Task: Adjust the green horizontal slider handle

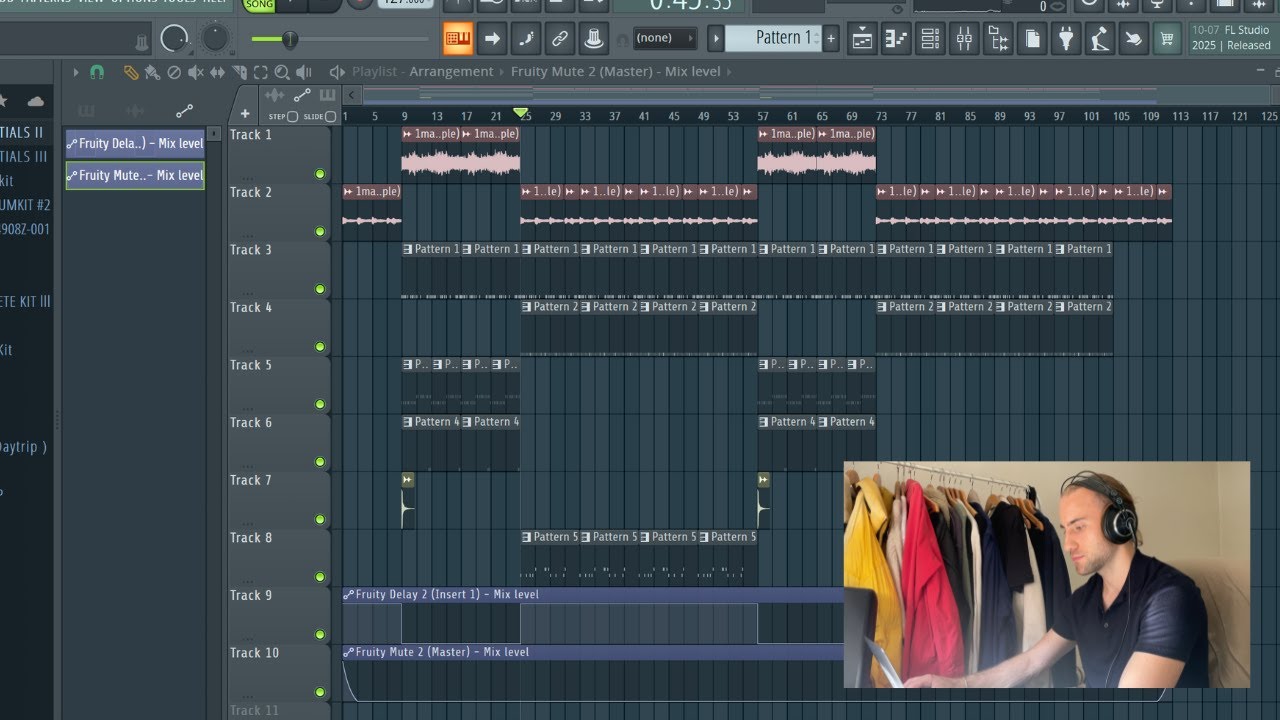Action: pos(290,40)
